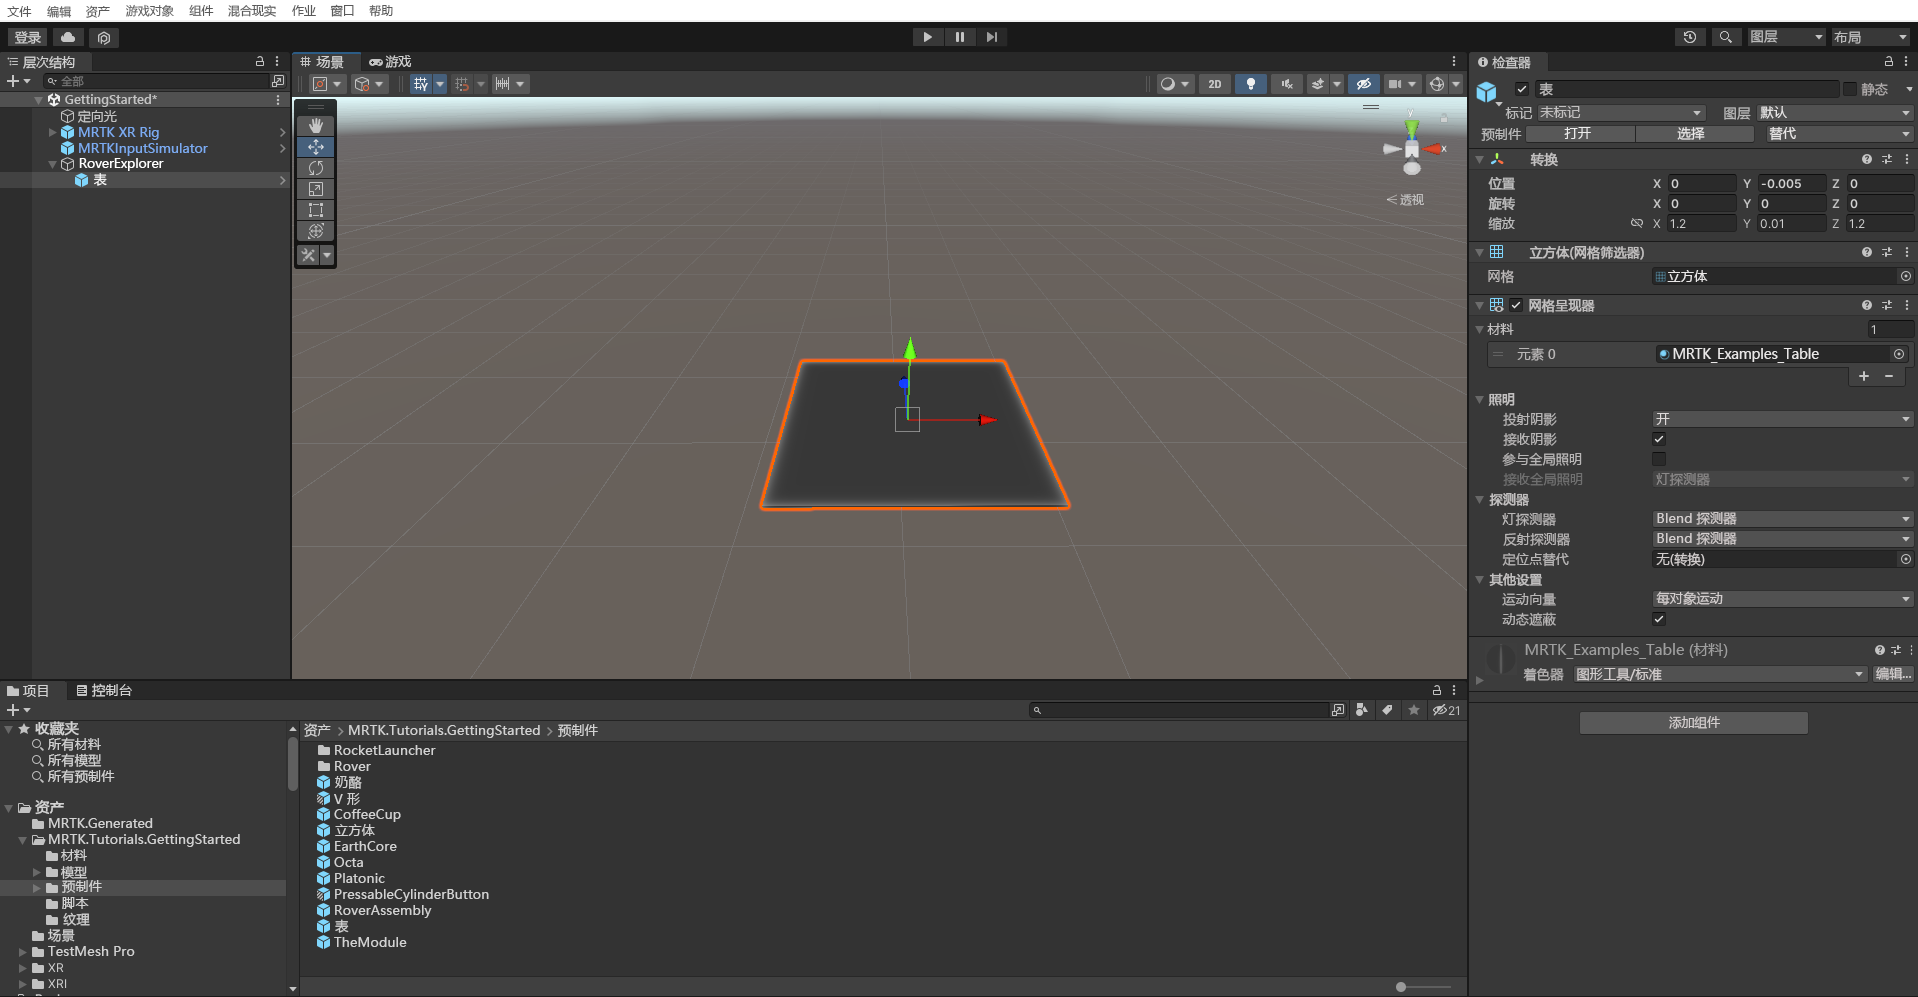Uncheck the Receive Shadows checkbox
Viewport: 1918px width, 997px height.
[1659, 439]
